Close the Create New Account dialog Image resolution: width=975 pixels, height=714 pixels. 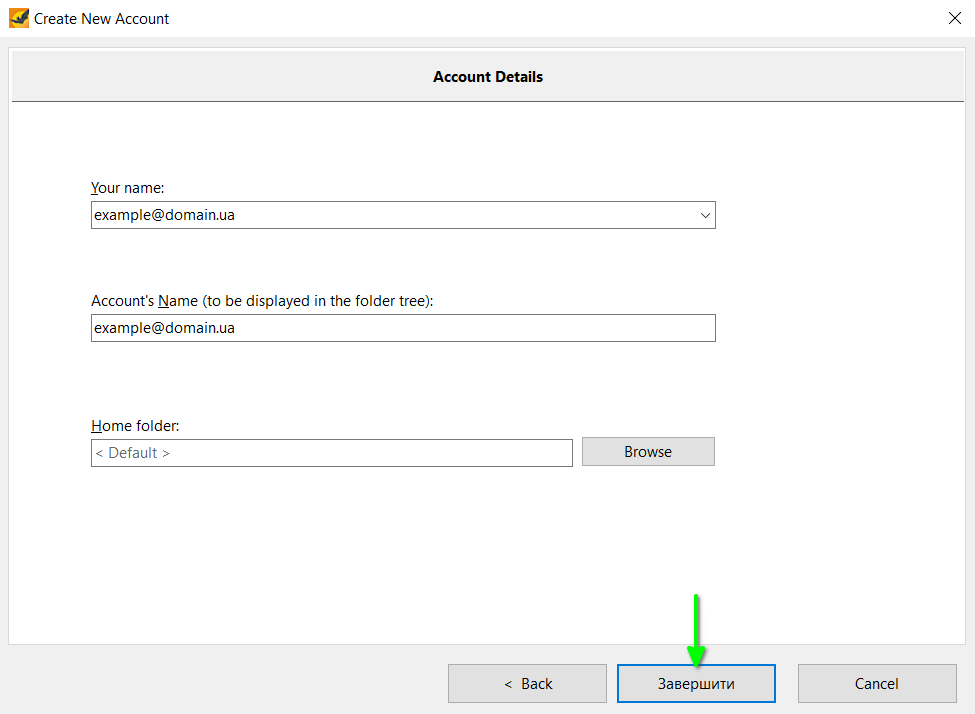(x=953, y=18)
